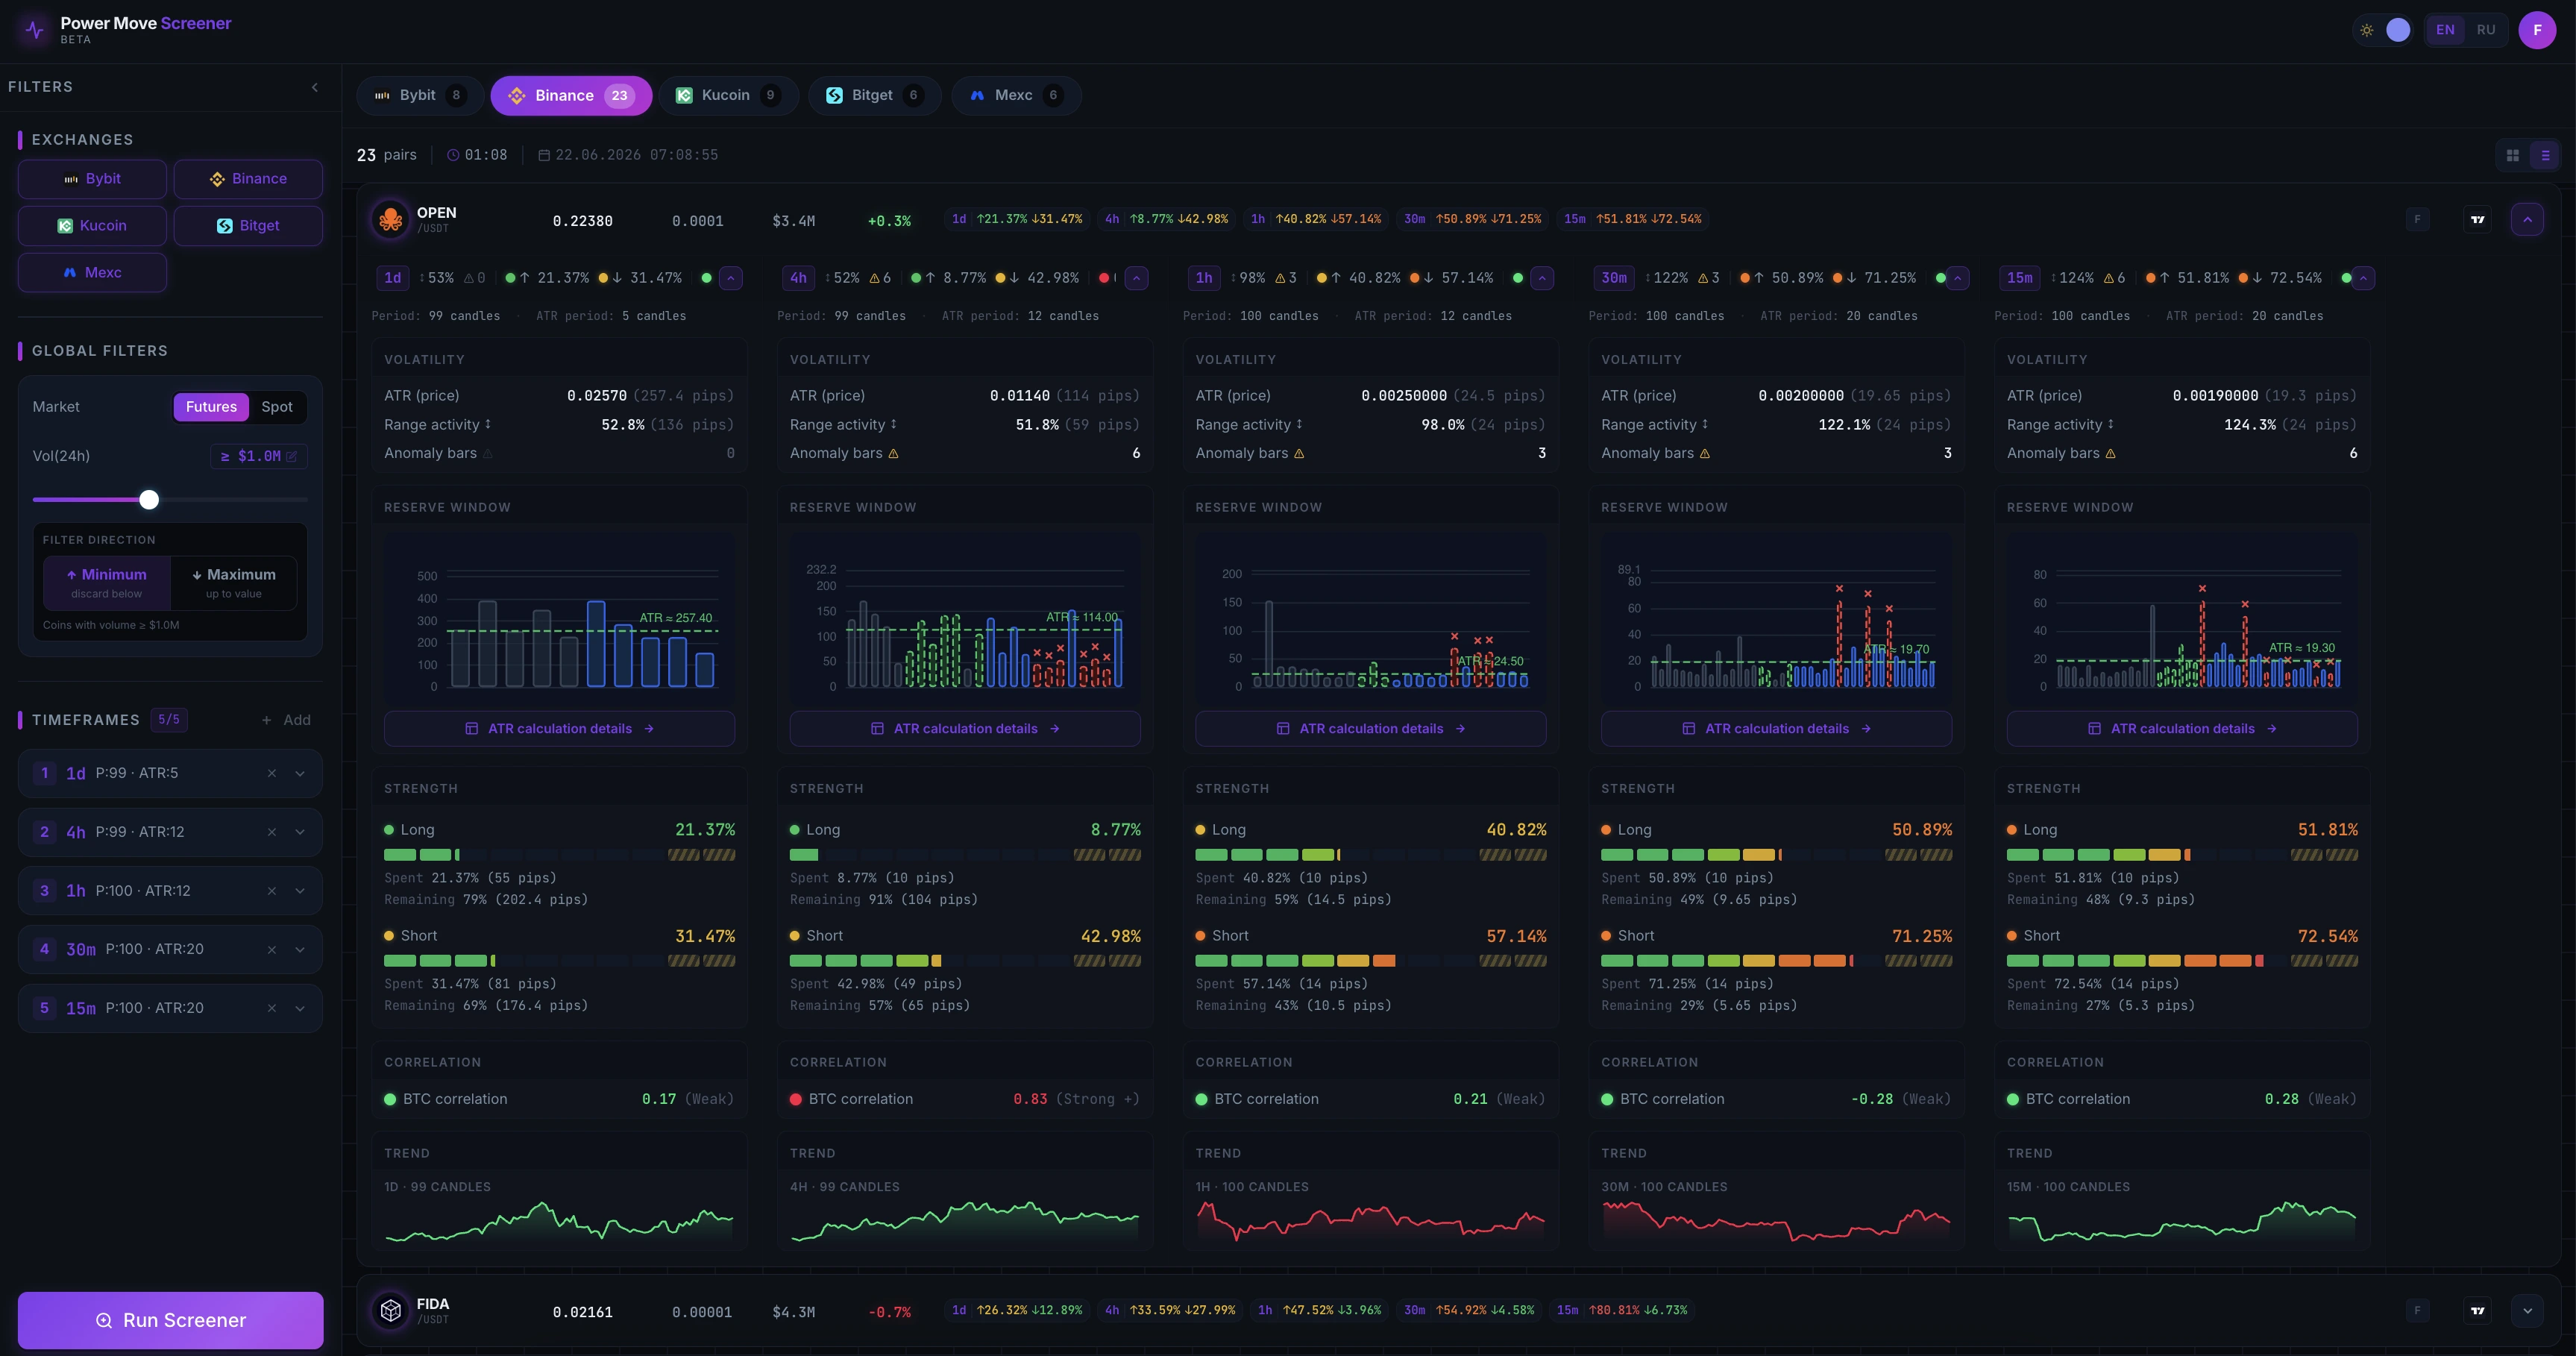Click the Range activity sort icon in 1d panel
This screenshot has height=1356, width=2576.
tap(488, 424)
